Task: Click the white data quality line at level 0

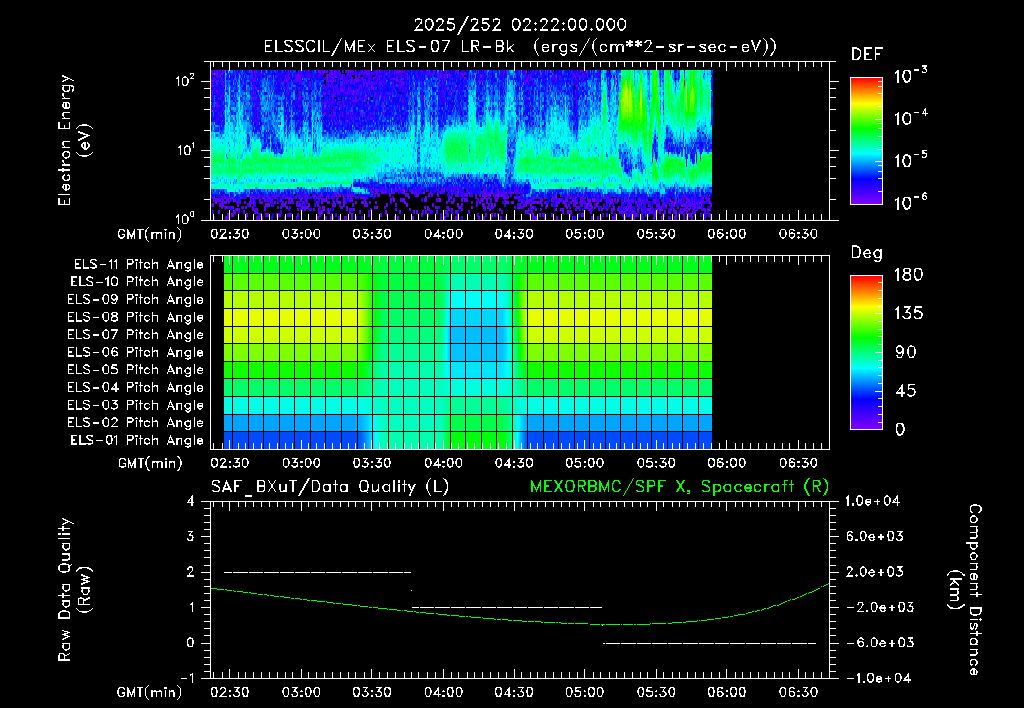Action: click(709, 643)
